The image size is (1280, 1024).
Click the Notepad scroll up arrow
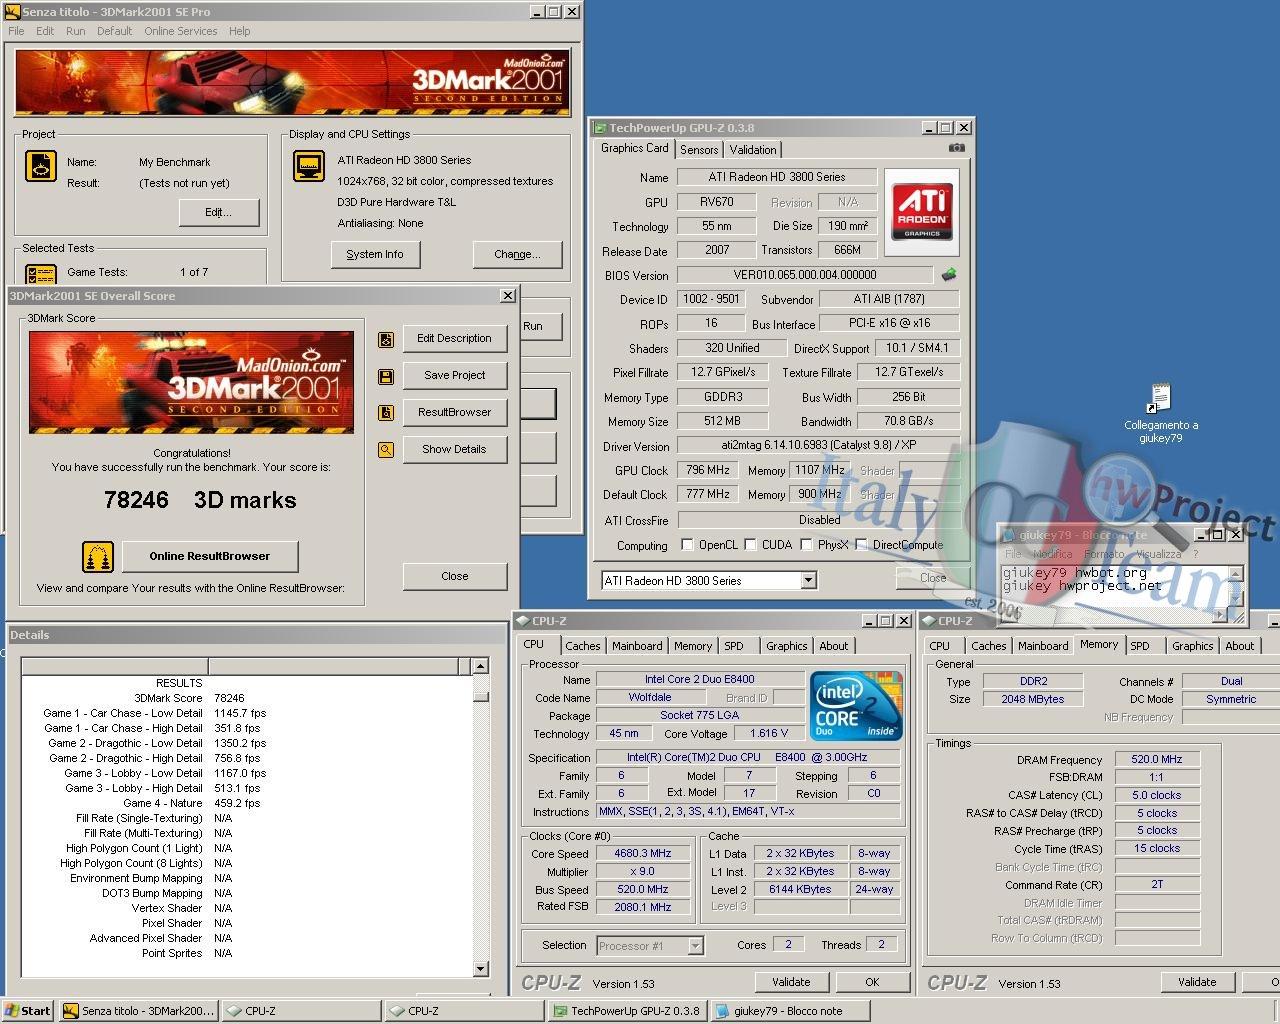1237,574
